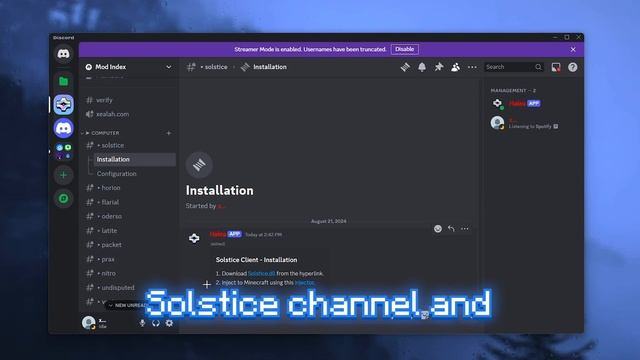Select the Mod Index server icon
Screen dimensions: 640x360
pyautogui.click(x=63, y=104)
